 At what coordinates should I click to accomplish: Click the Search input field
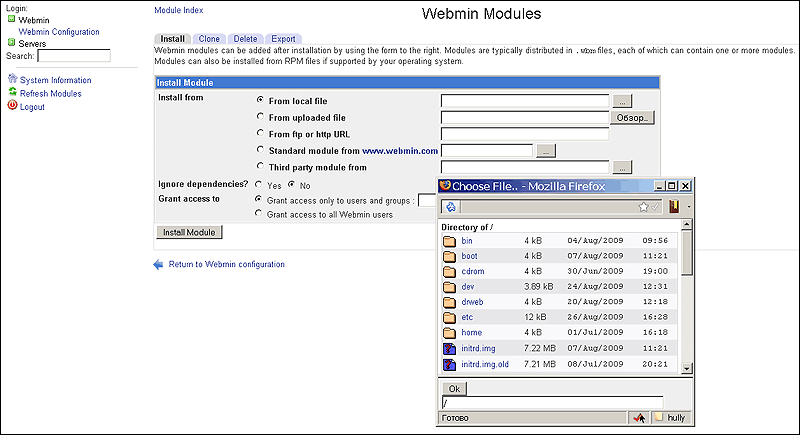point(74,56)
